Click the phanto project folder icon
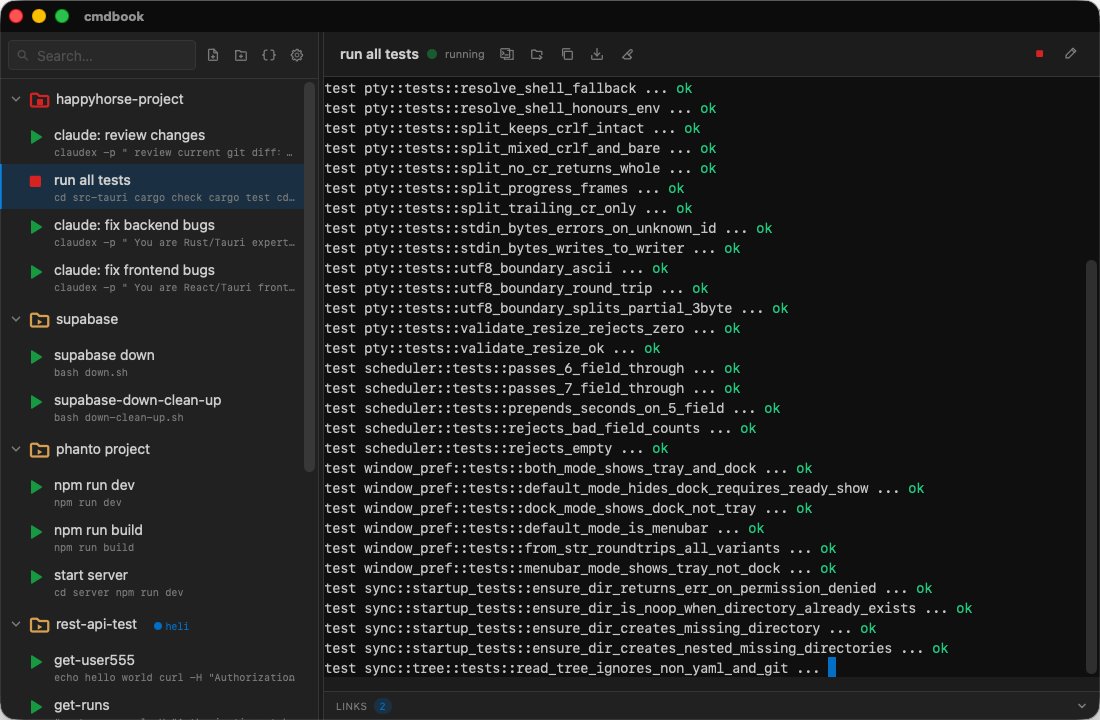Image resolution: width=1100 pixels, height=720 pixels. click(x=39, y=450)
